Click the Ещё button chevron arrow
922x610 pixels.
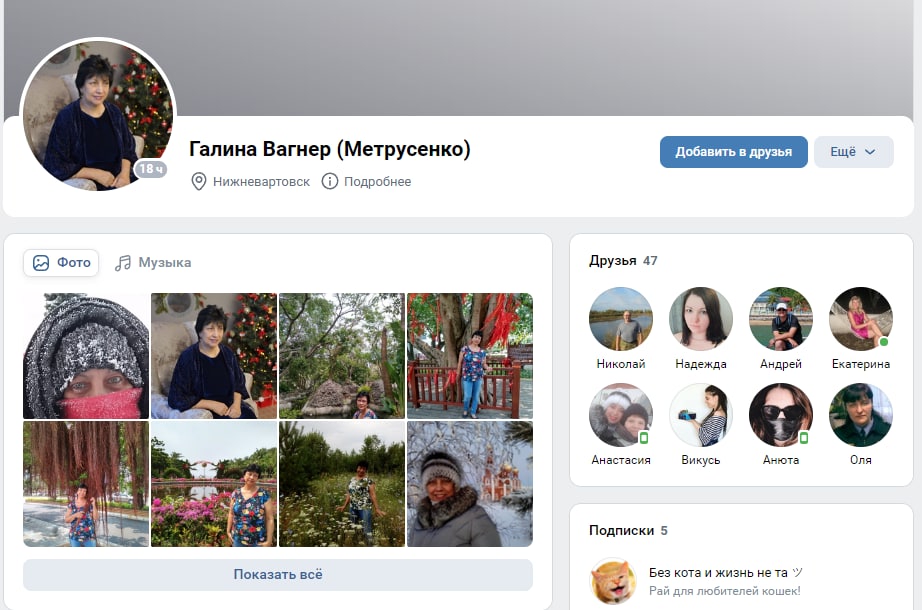point(870,152)
